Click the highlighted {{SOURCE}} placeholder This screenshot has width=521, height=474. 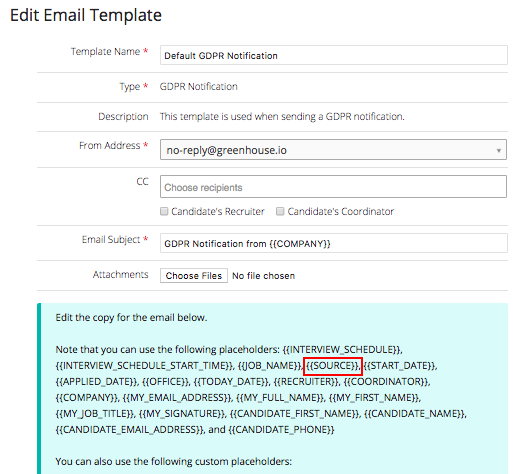tap(332, 366)
